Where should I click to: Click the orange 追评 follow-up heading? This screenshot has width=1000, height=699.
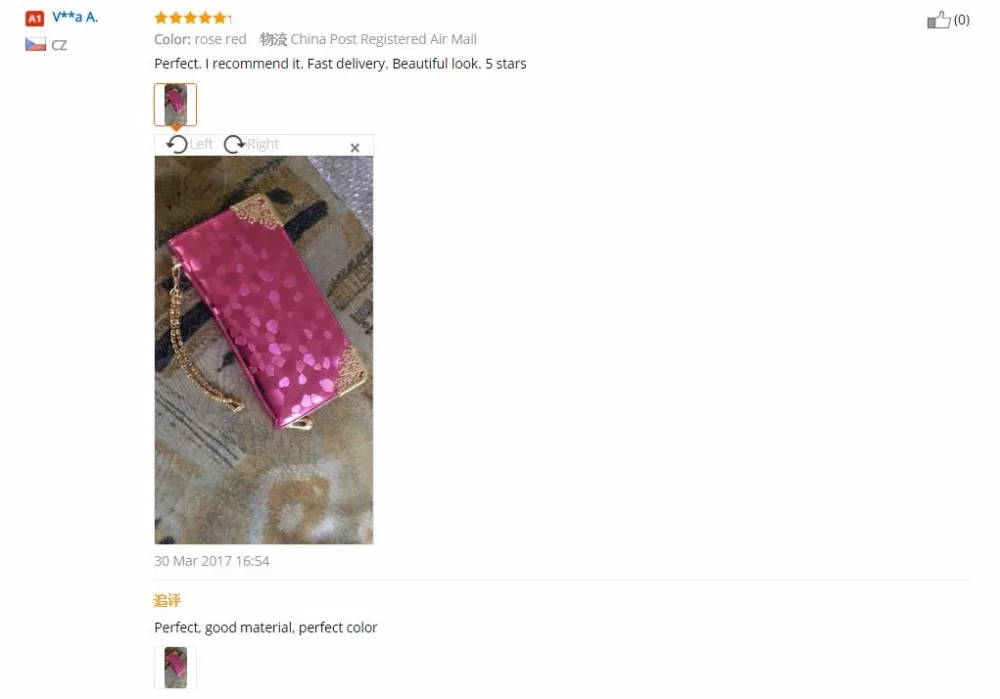click(x=167, y=600)
